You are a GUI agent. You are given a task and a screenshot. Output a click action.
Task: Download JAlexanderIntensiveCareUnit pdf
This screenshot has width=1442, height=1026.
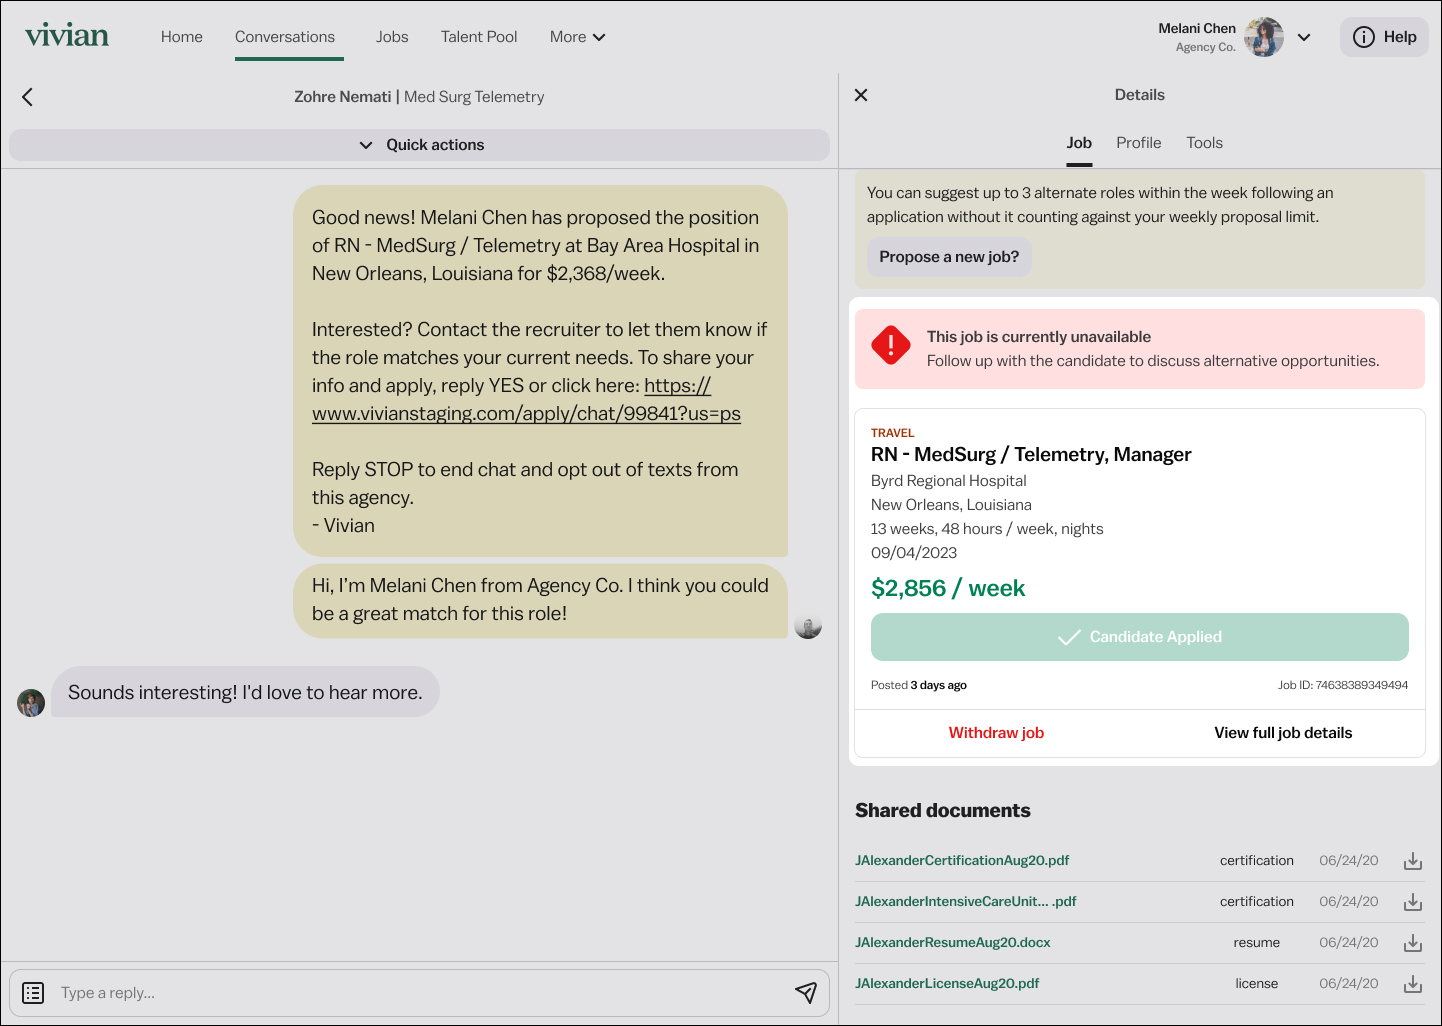1413,902
